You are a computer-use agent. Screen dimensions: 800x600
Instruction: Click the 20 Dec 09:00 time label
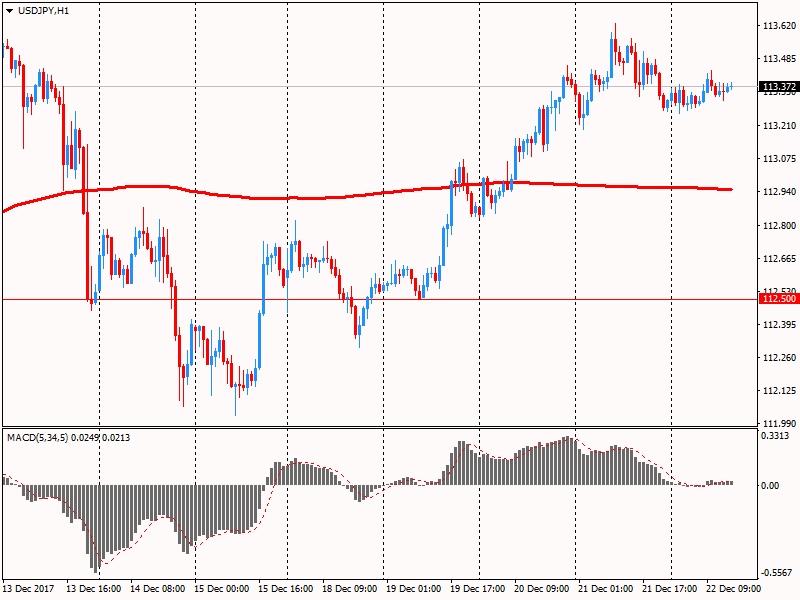[x=541, y=589]
